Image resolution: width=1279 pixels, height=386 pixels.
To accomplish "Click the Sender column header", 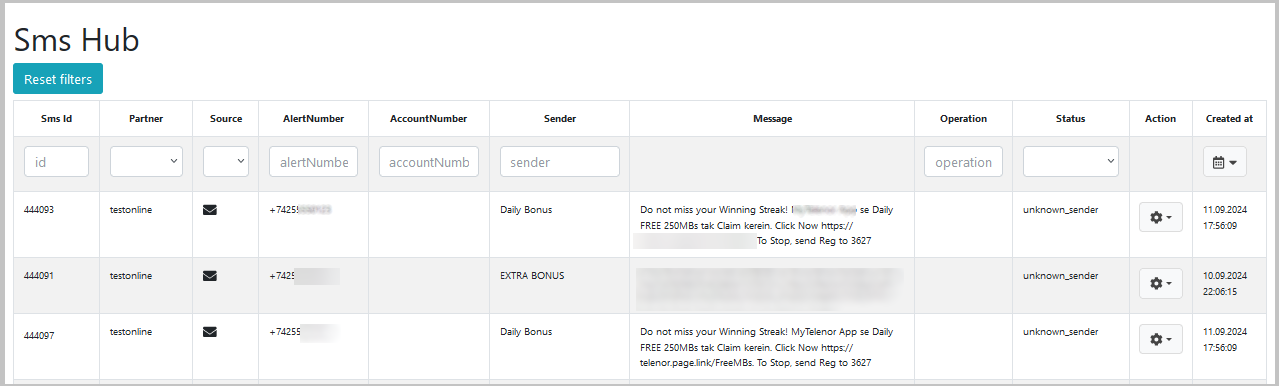I will [x=560, y=118].
